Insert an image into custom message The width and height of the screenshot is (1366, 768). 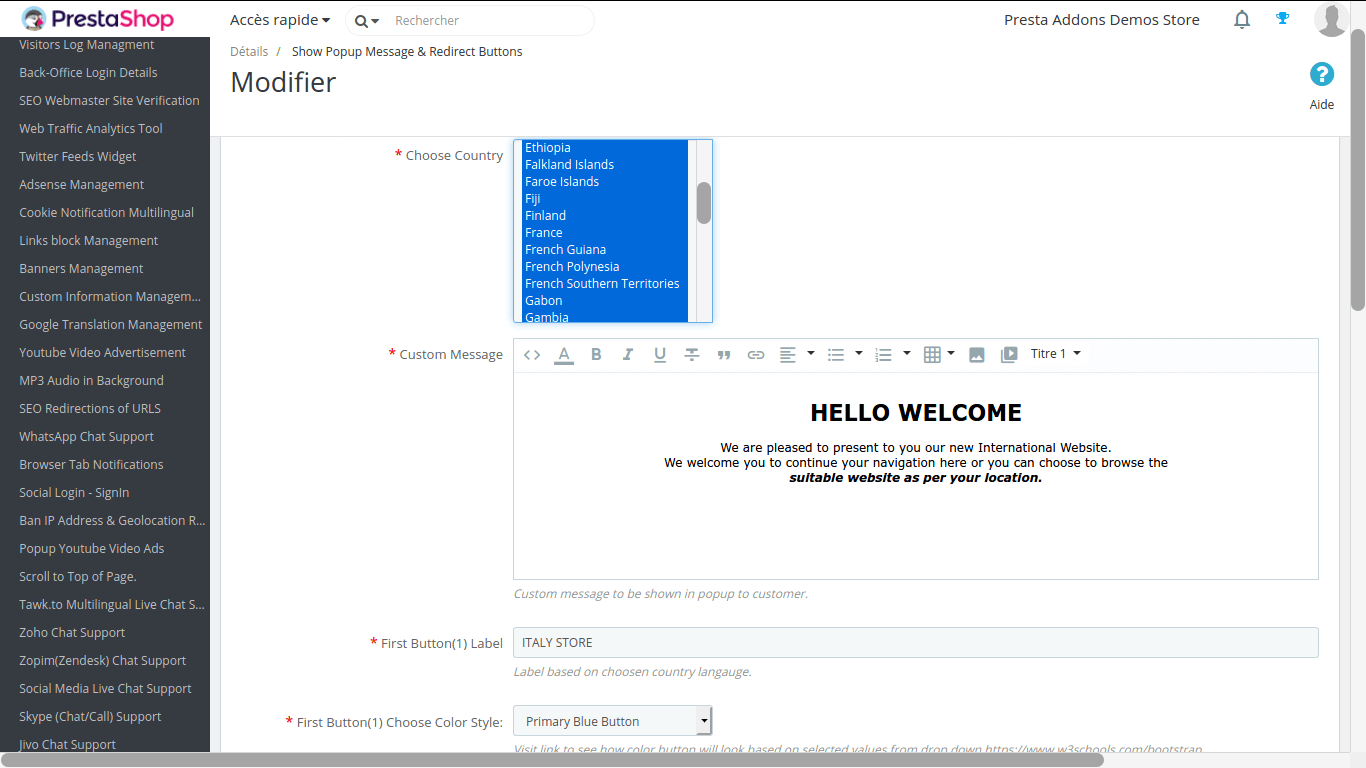977,355
